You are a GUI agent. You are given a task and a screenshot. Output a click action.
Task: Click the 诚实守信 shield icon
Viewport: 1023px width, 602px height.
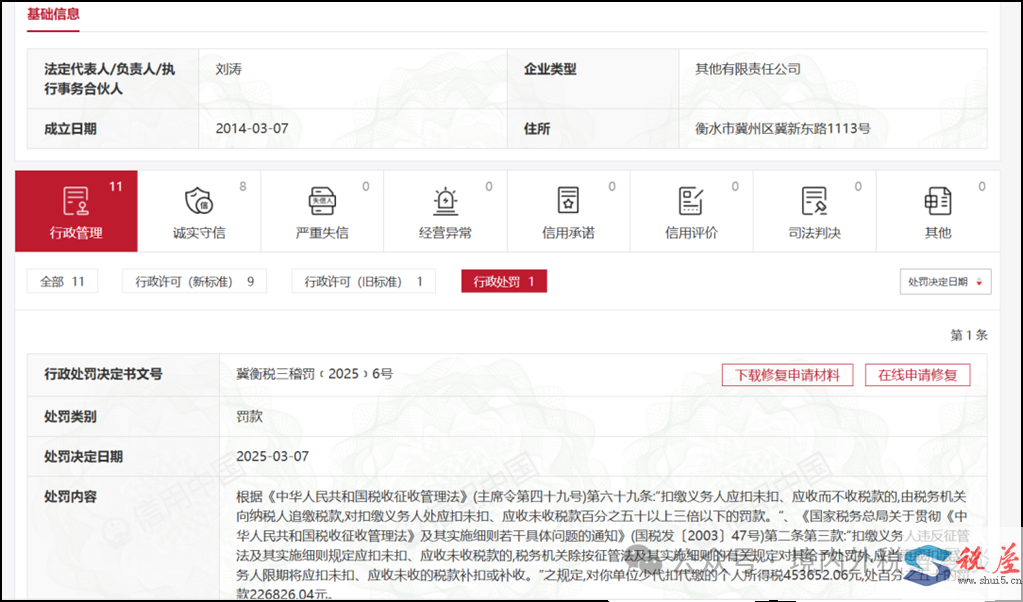(199, 201)
